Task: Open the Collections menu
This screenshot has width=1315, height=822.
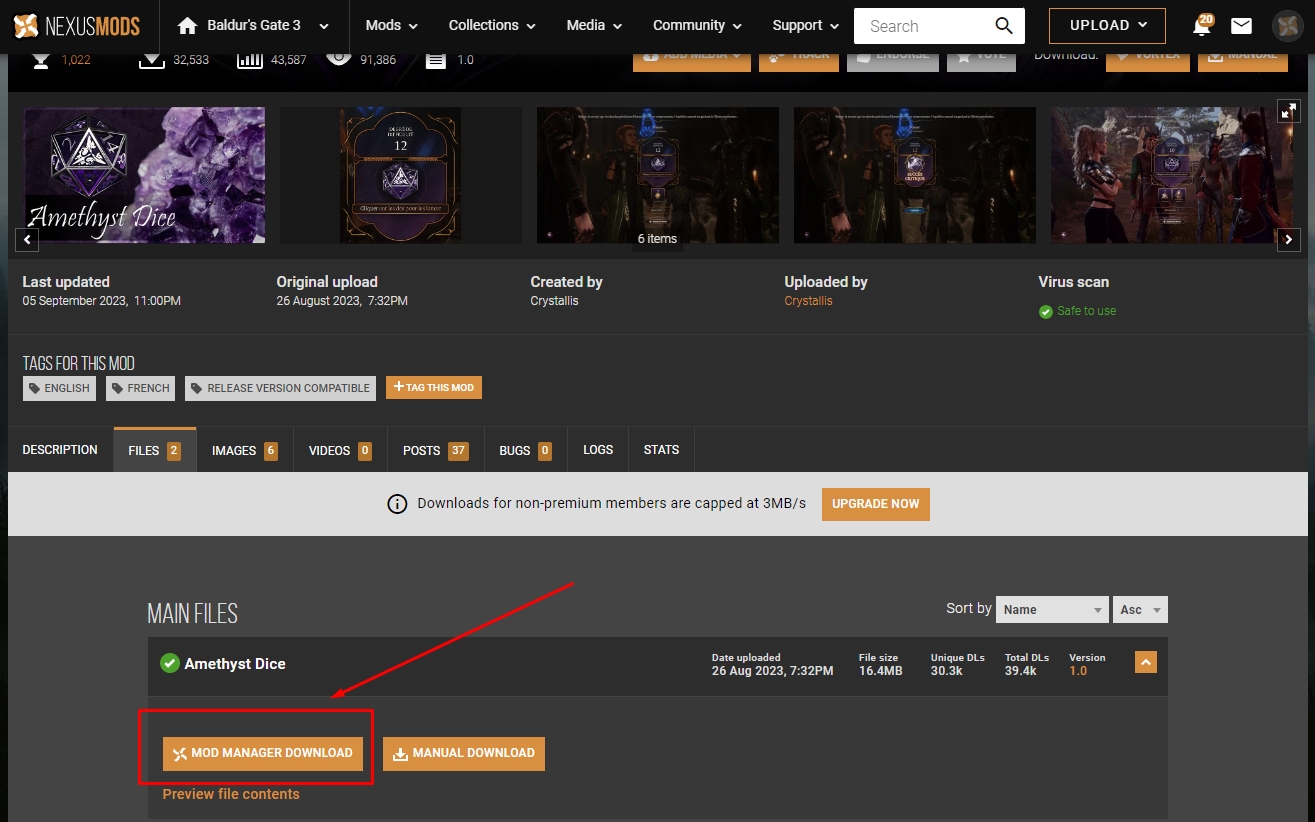Action: pyautogui.click(x=492, y=25)
